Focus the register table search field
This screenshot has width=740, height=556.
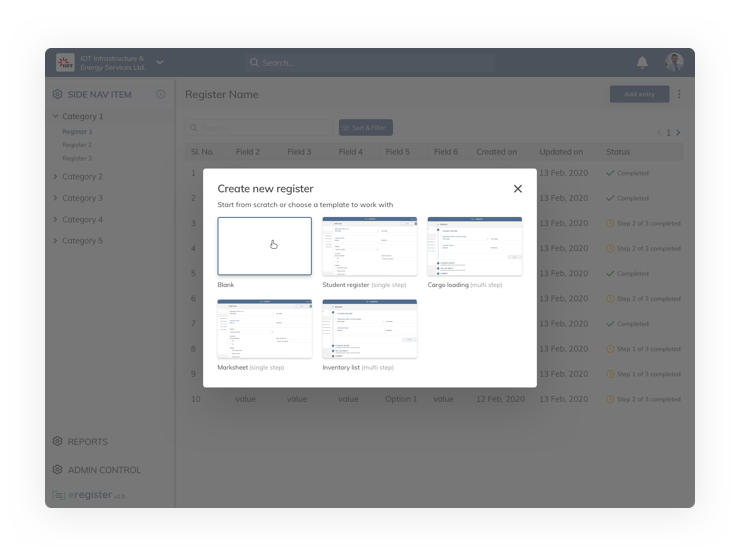tap(259, 127)
